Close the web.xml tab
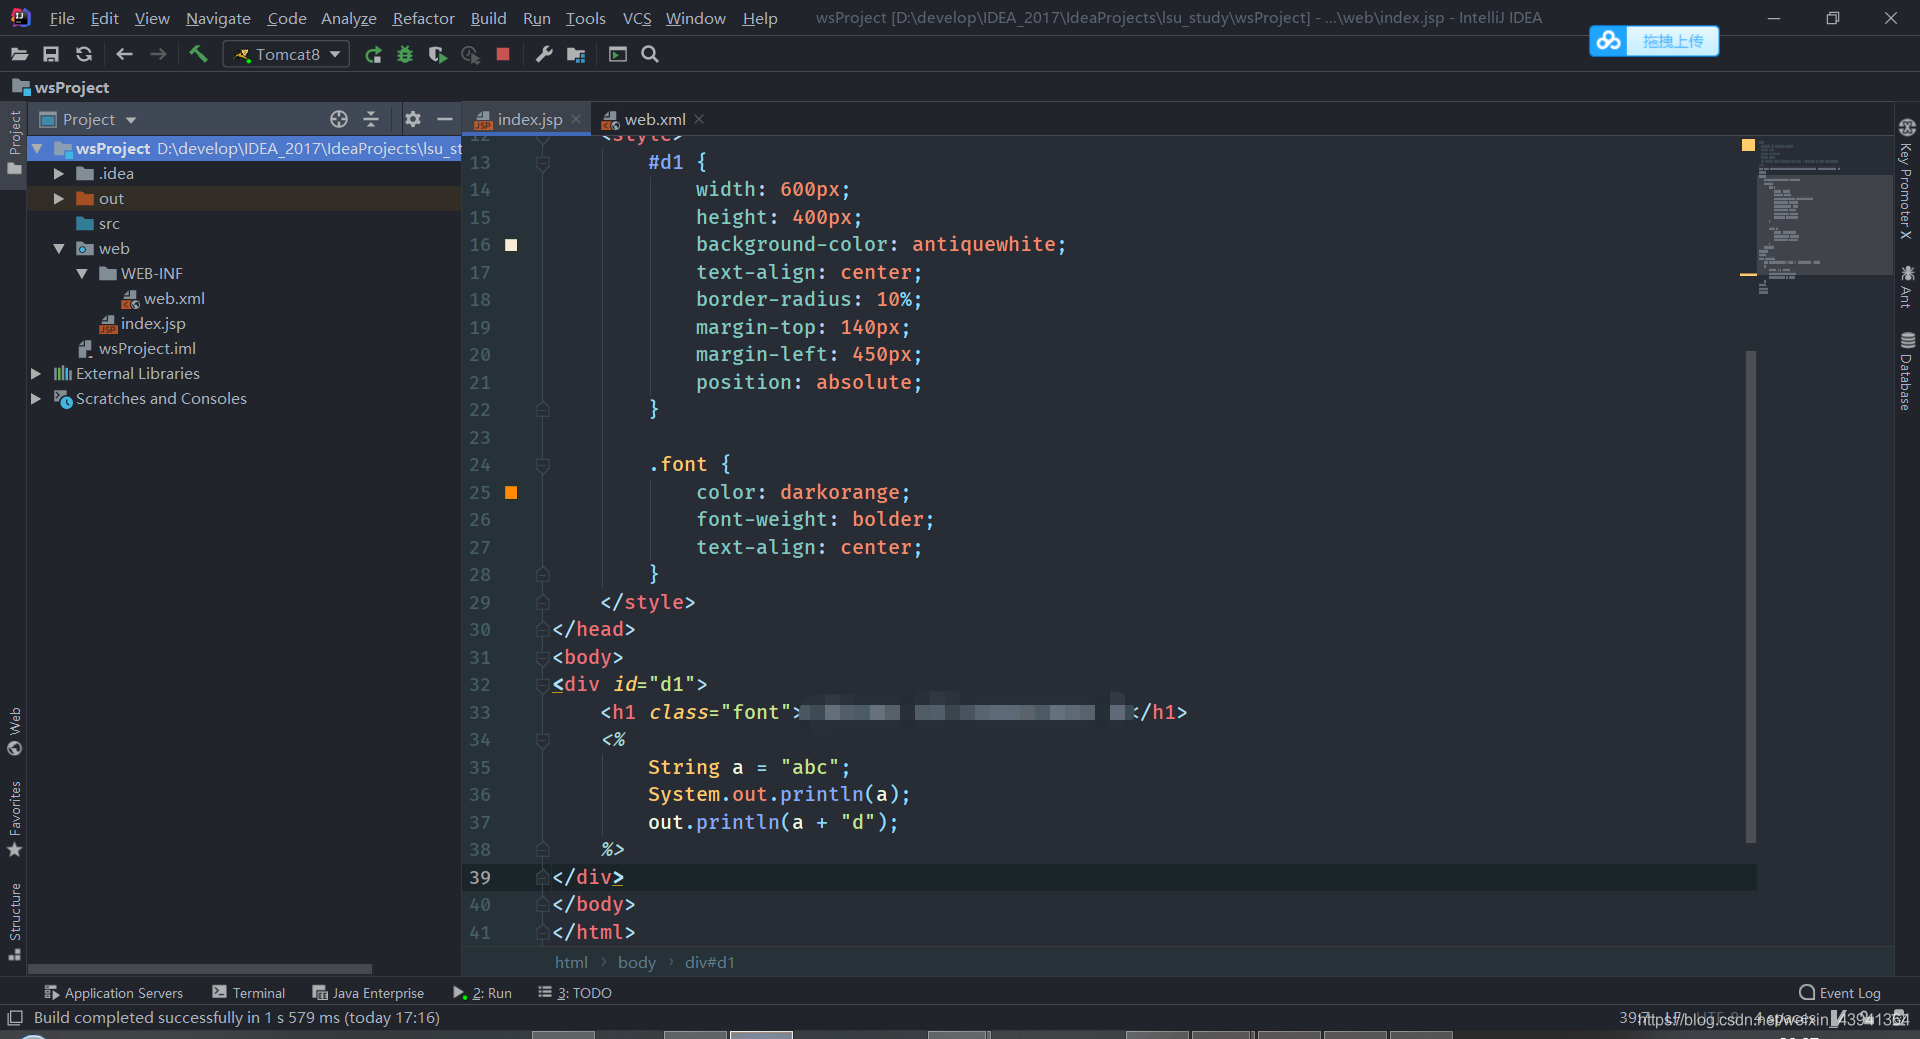The width and height of the screenshot is (1920, 1039). [699, 119]
